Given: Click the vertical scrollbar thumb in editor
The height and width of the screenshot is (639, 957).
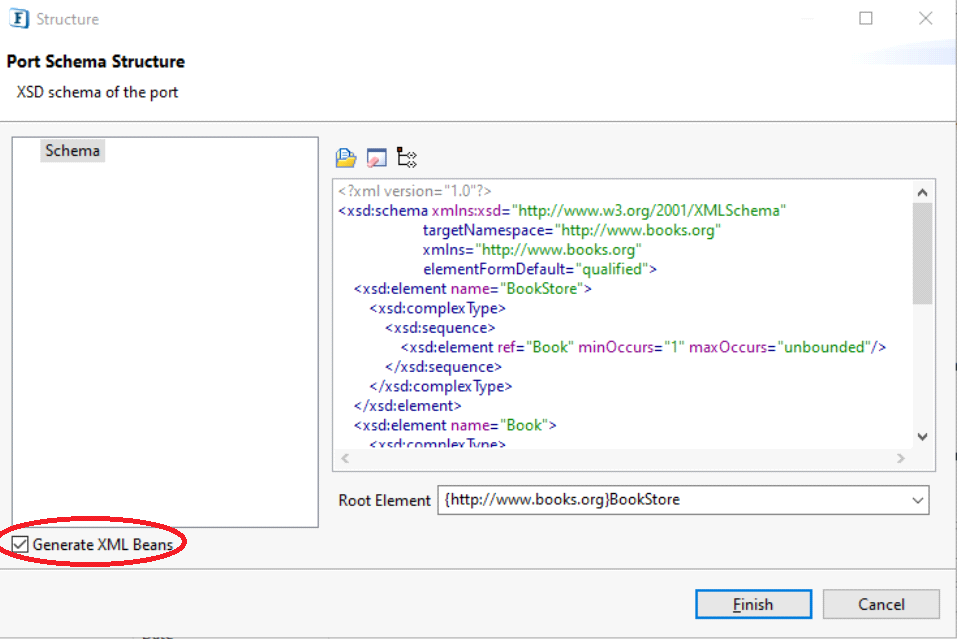Looking at the screenshot, I should coord(922,252).
